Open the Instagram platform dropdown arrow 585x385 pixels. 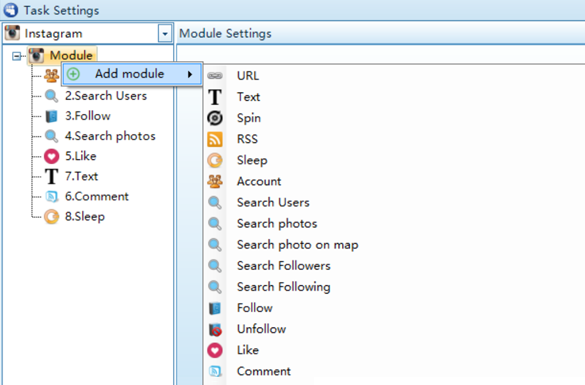coord(165,34)
